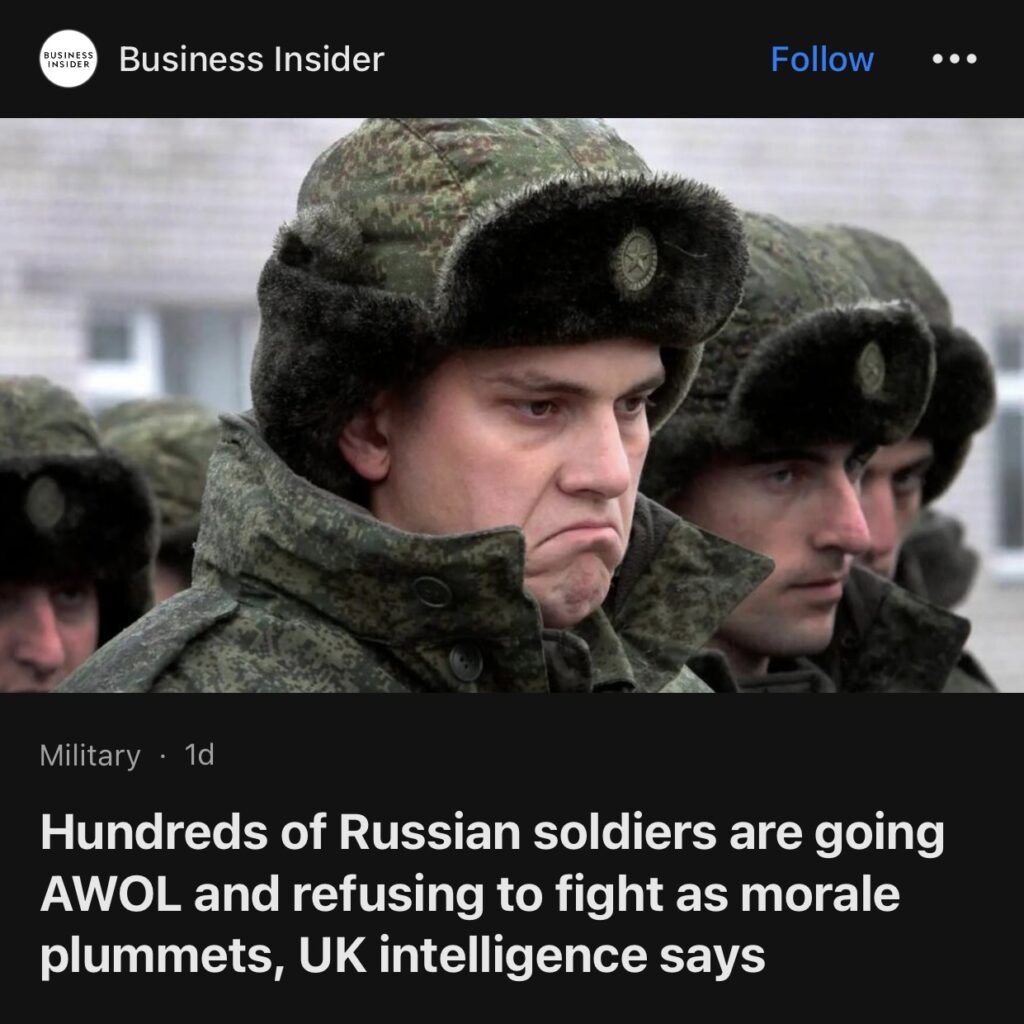Image resolution: width=1024 pixels, height=1024 pixels.
Task: Visit the Business Insider publisher name link
Action: (251, 59)
